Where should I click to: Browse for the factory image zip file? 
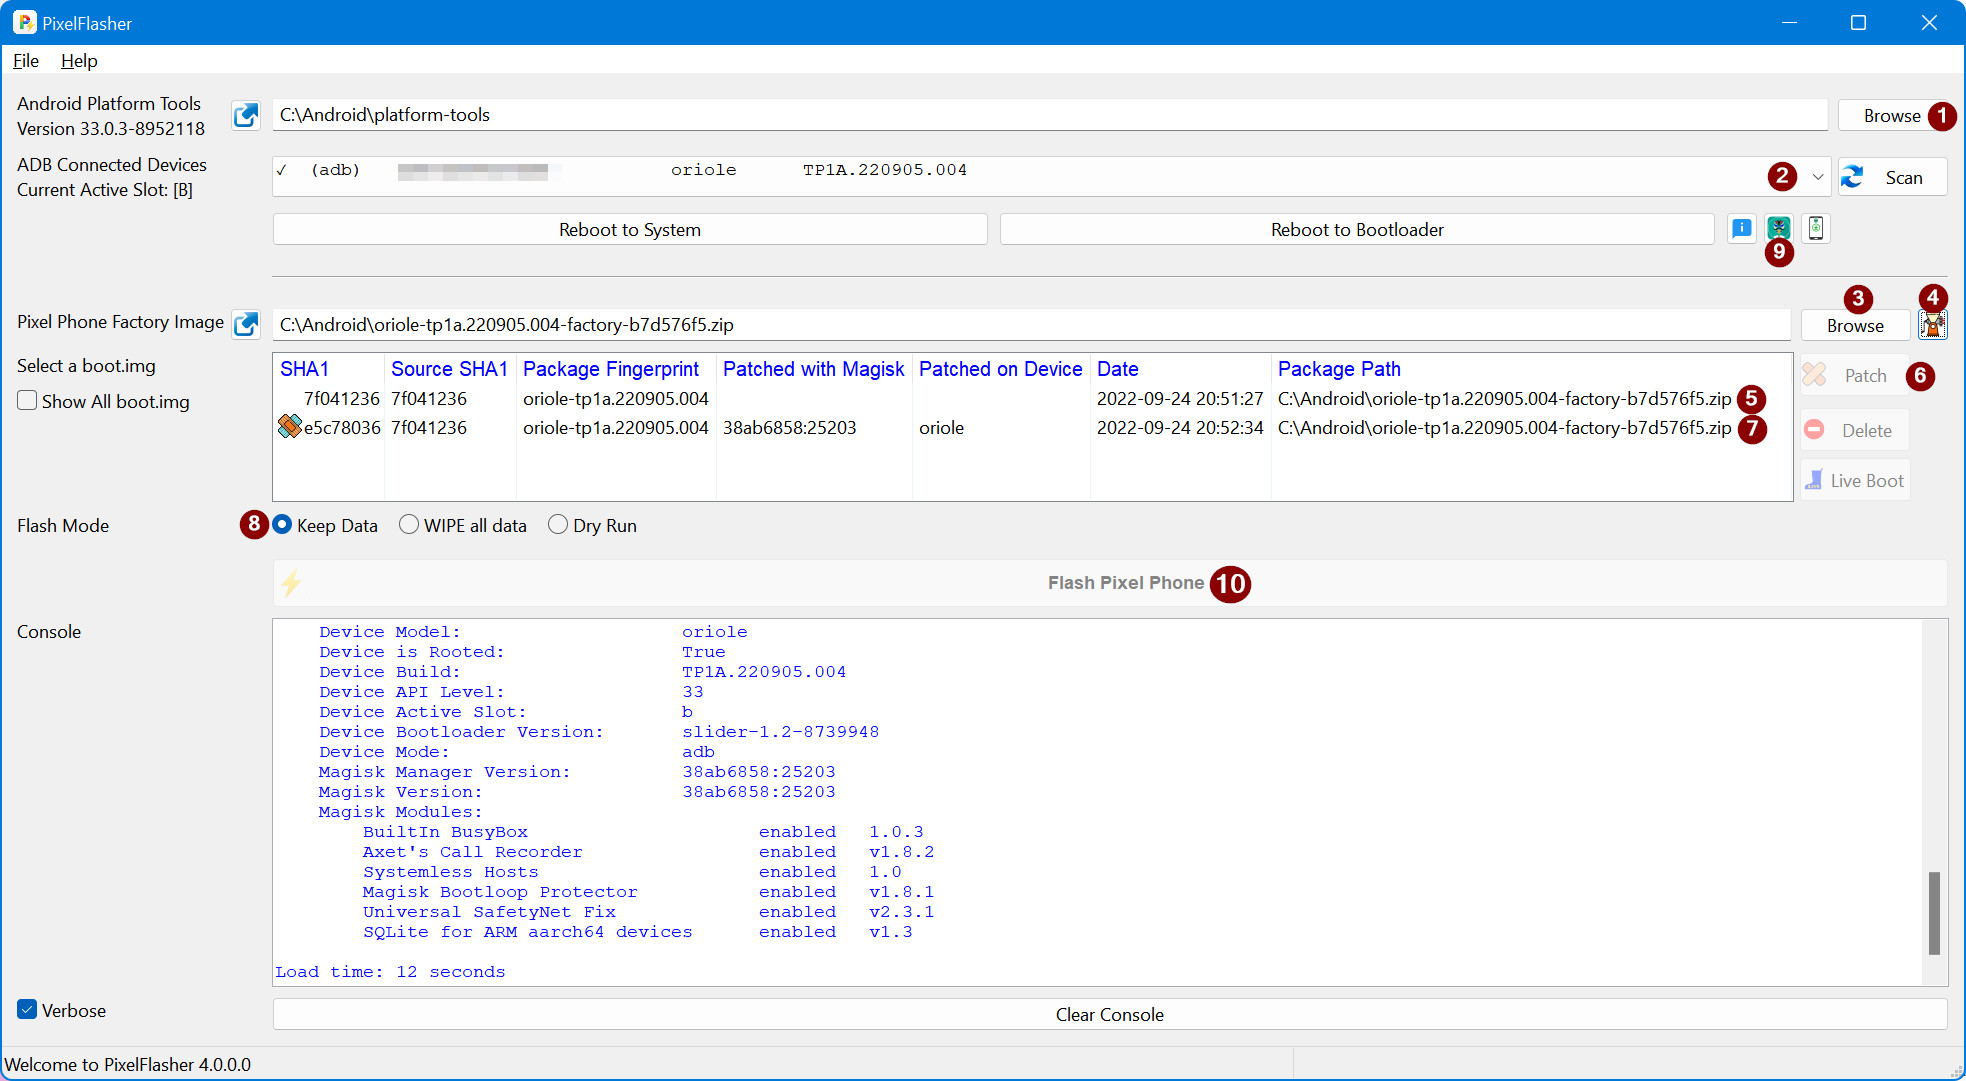pyautogui.click(x=1855, y=325)
